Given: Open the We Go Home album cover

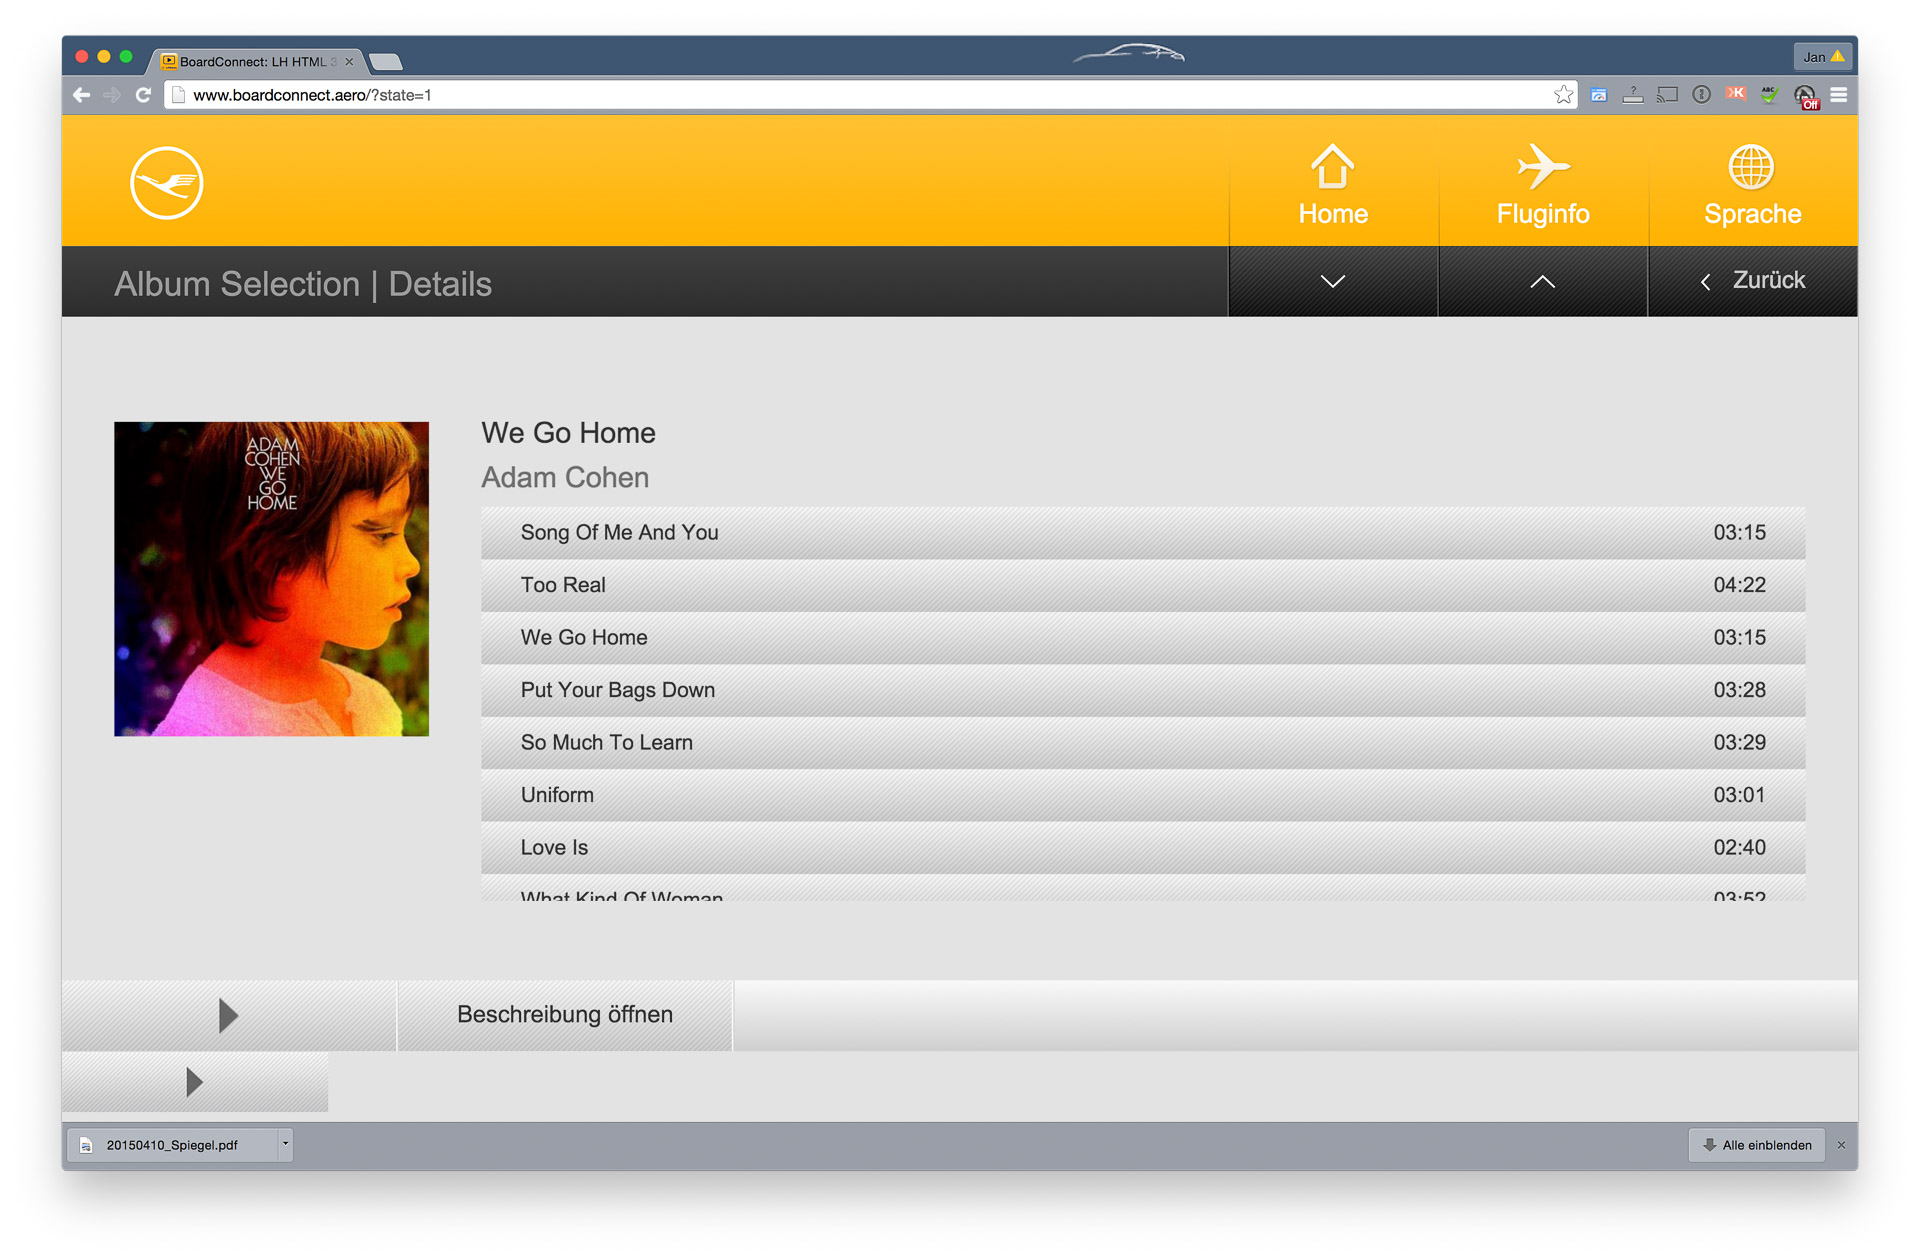Looking at the screenshot, I should tap(271, 579).
